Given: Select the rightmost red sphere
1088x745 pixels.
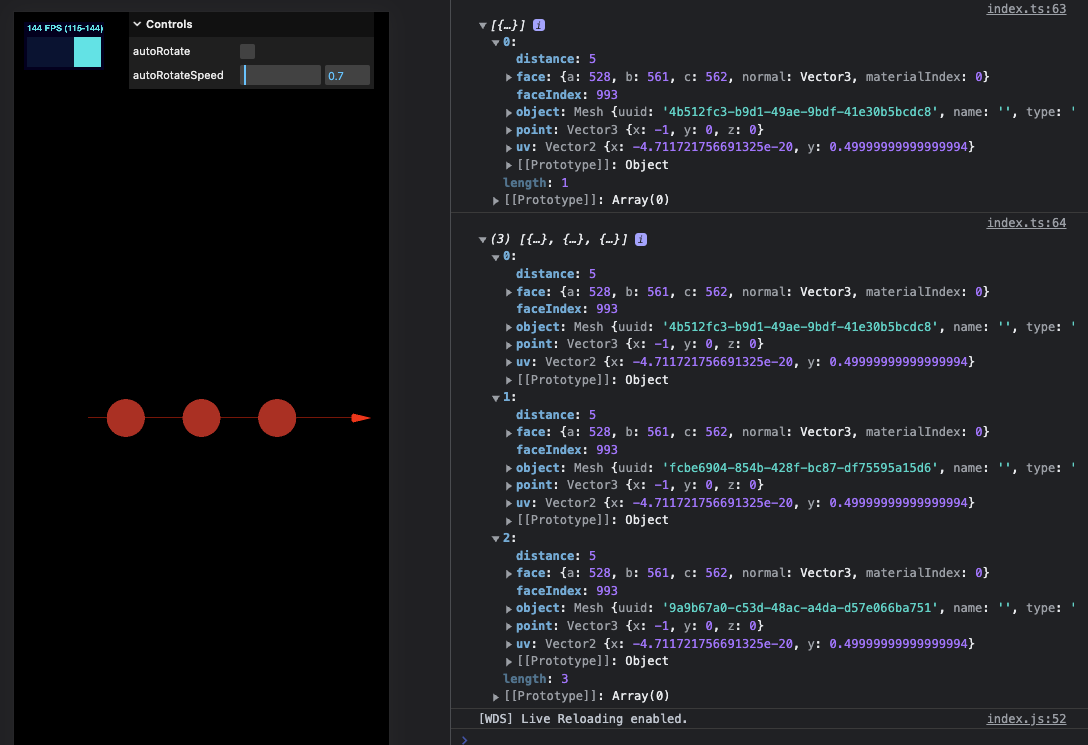Looking at the screenshot, I should coord(277,418).
